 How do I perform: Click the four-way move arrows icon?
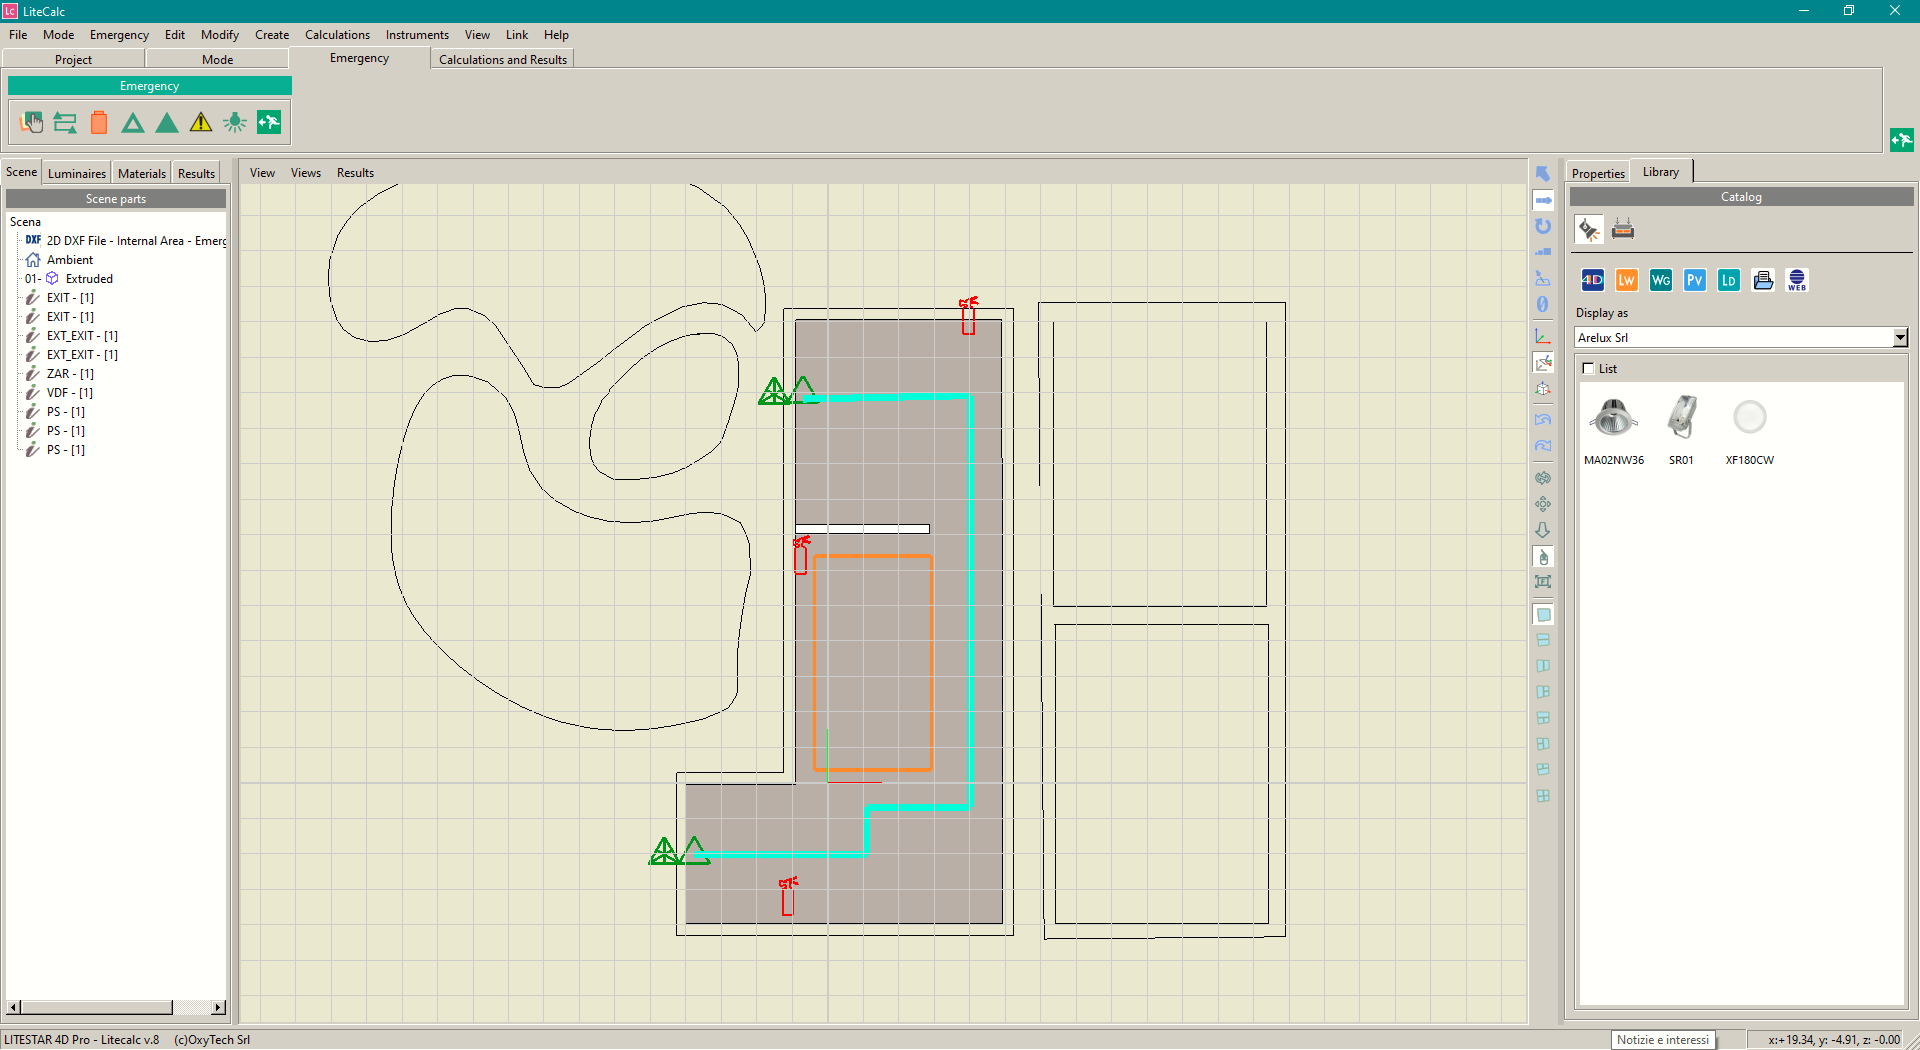[x=1543, y=504]
